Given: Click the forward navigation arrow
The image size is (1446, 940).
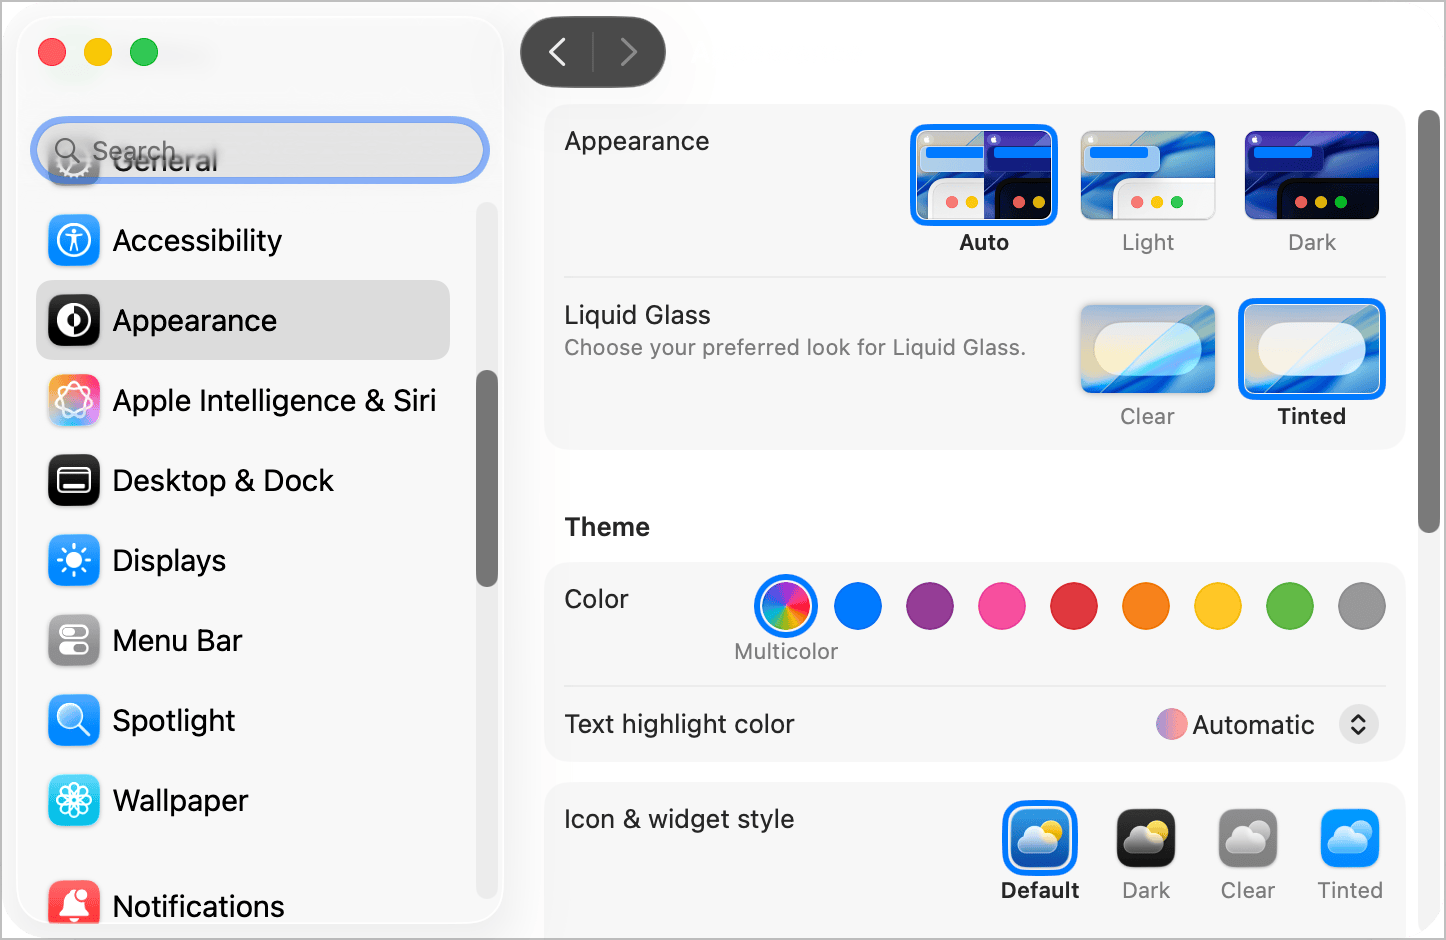Looking at the screenshot, I should point(629,52).
